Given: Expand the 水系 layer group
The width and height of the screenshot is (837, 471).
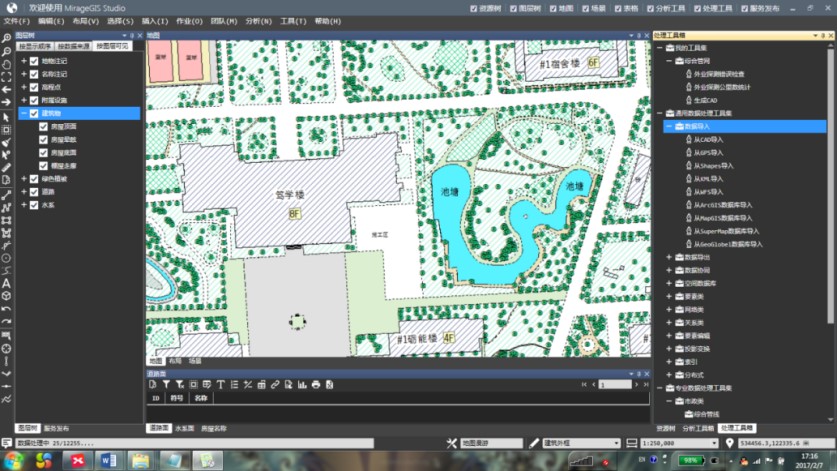Looking at the screenshot, I should tap(24, 204).
